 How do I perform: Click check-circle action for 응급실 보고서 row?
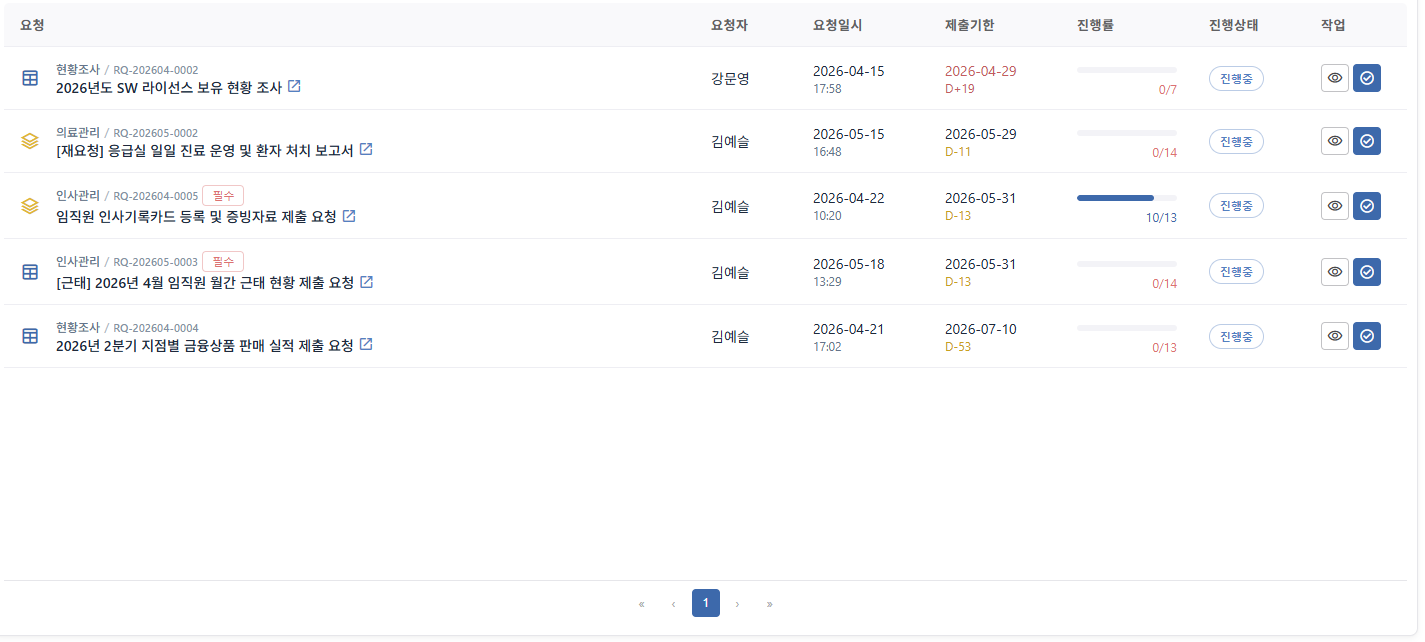coord(1367,141)
